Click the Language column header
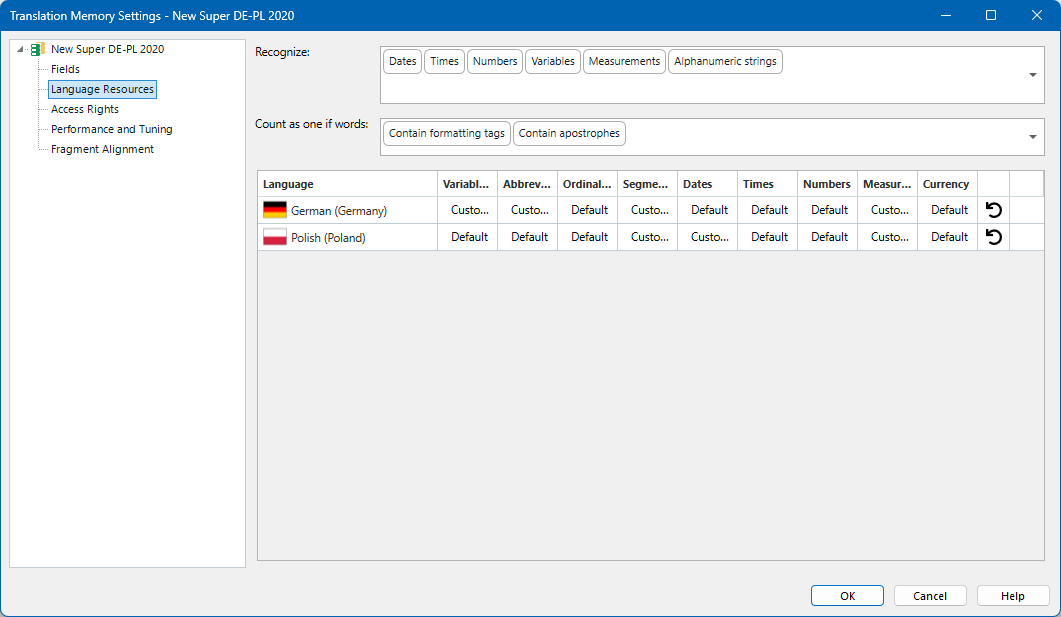 pyautogui.click(x=347, y=184)
